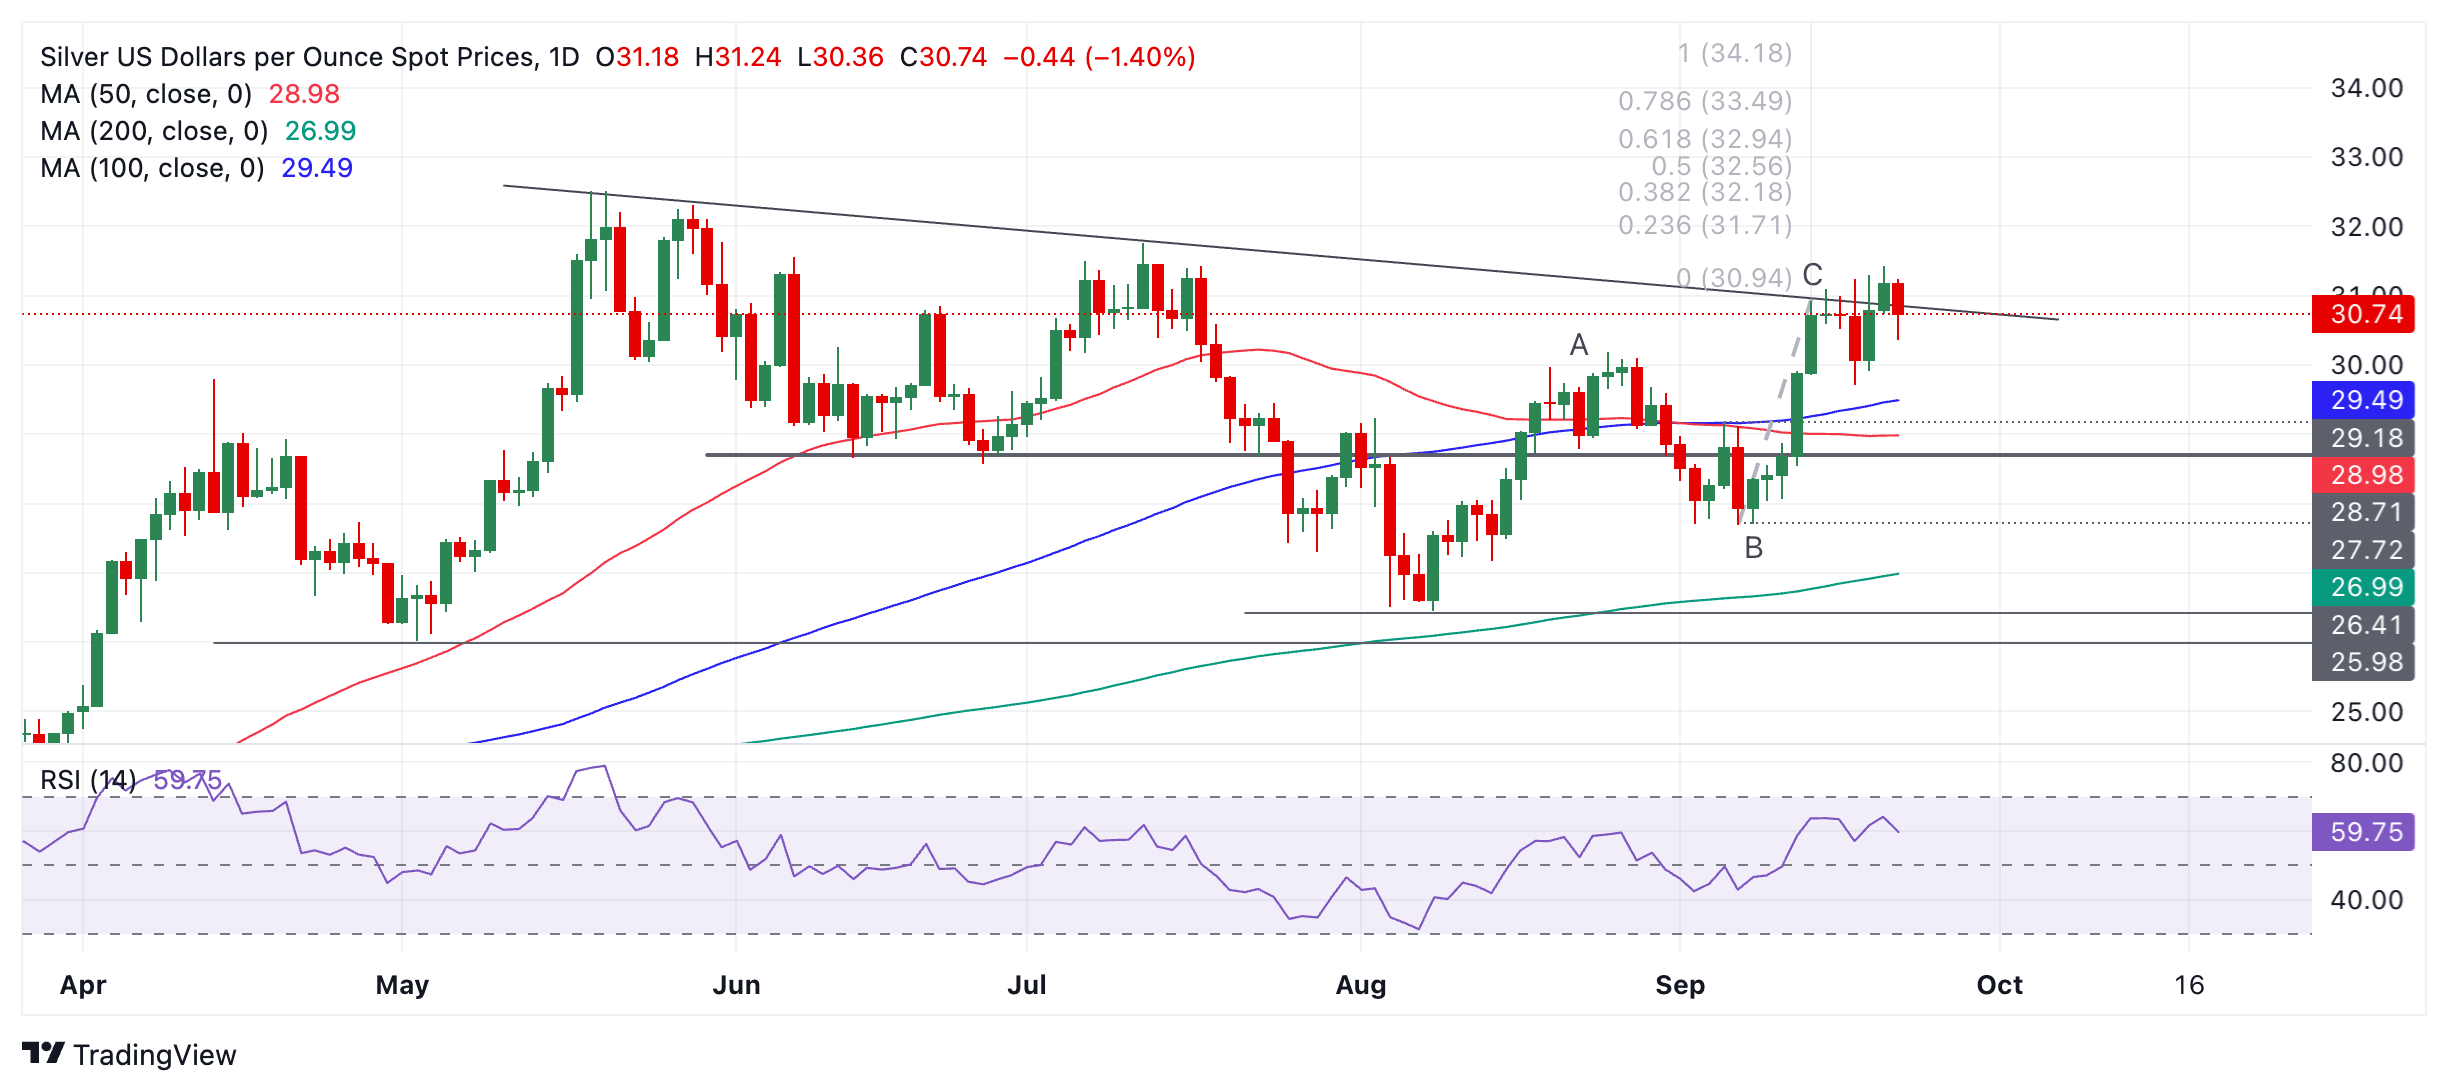Select the wave label B marker

[1753, 548]
